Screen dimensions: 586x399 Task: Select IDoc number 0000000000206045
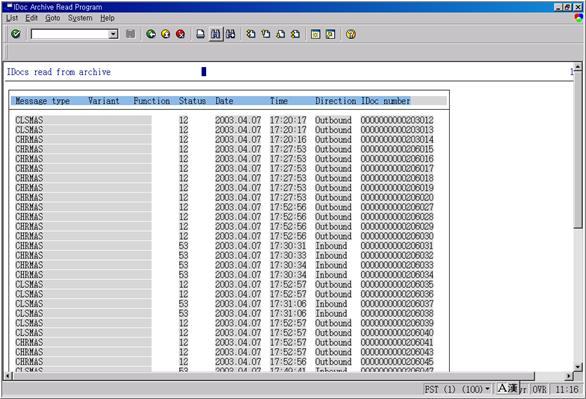pyautogui.click(x=397, y=362)
